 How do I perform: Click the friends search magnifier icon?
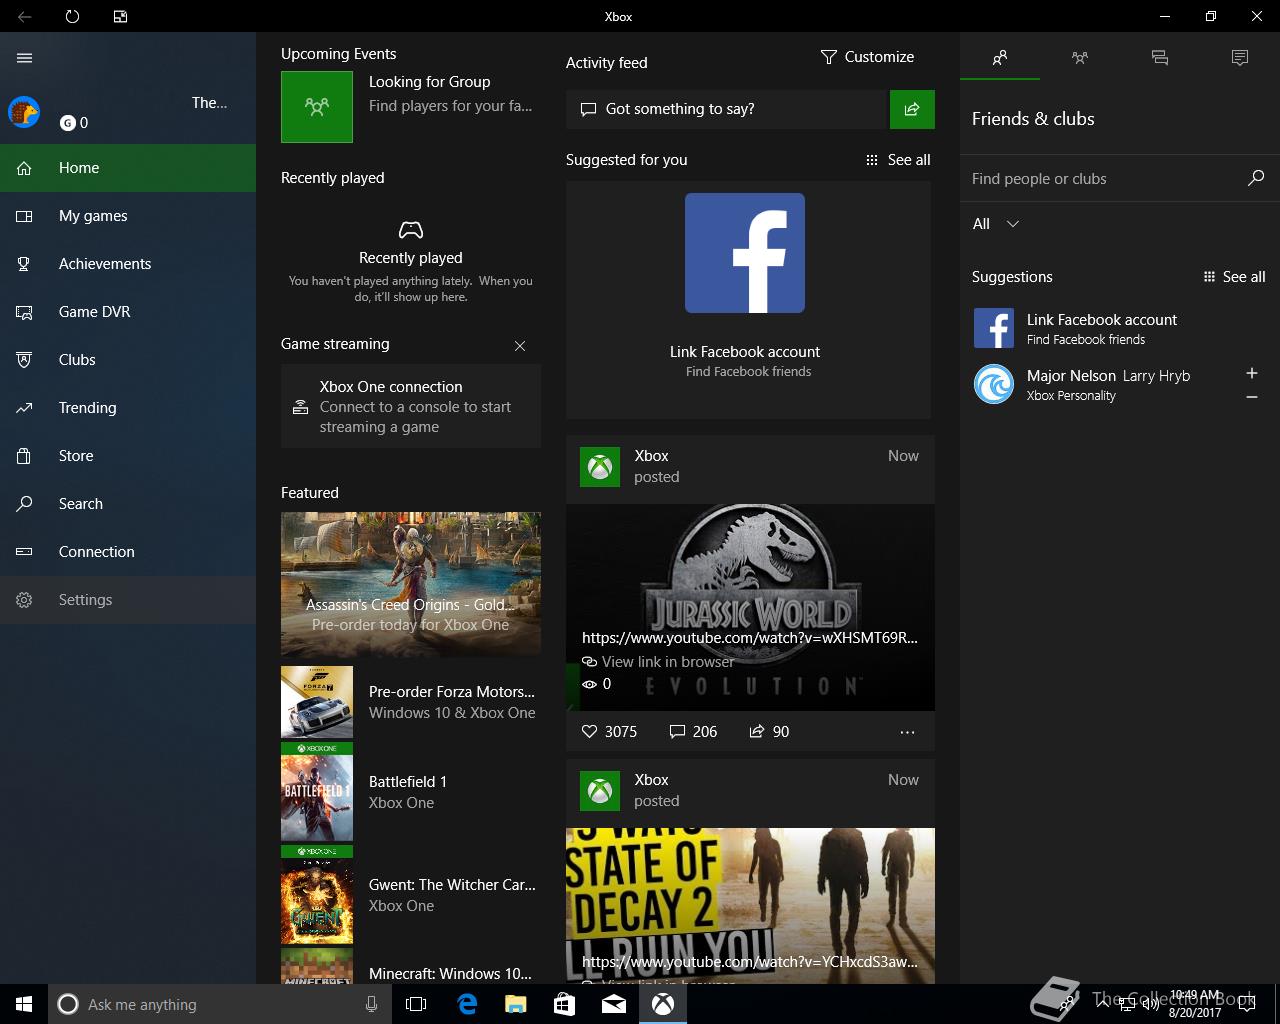(x=1256, y=178)
